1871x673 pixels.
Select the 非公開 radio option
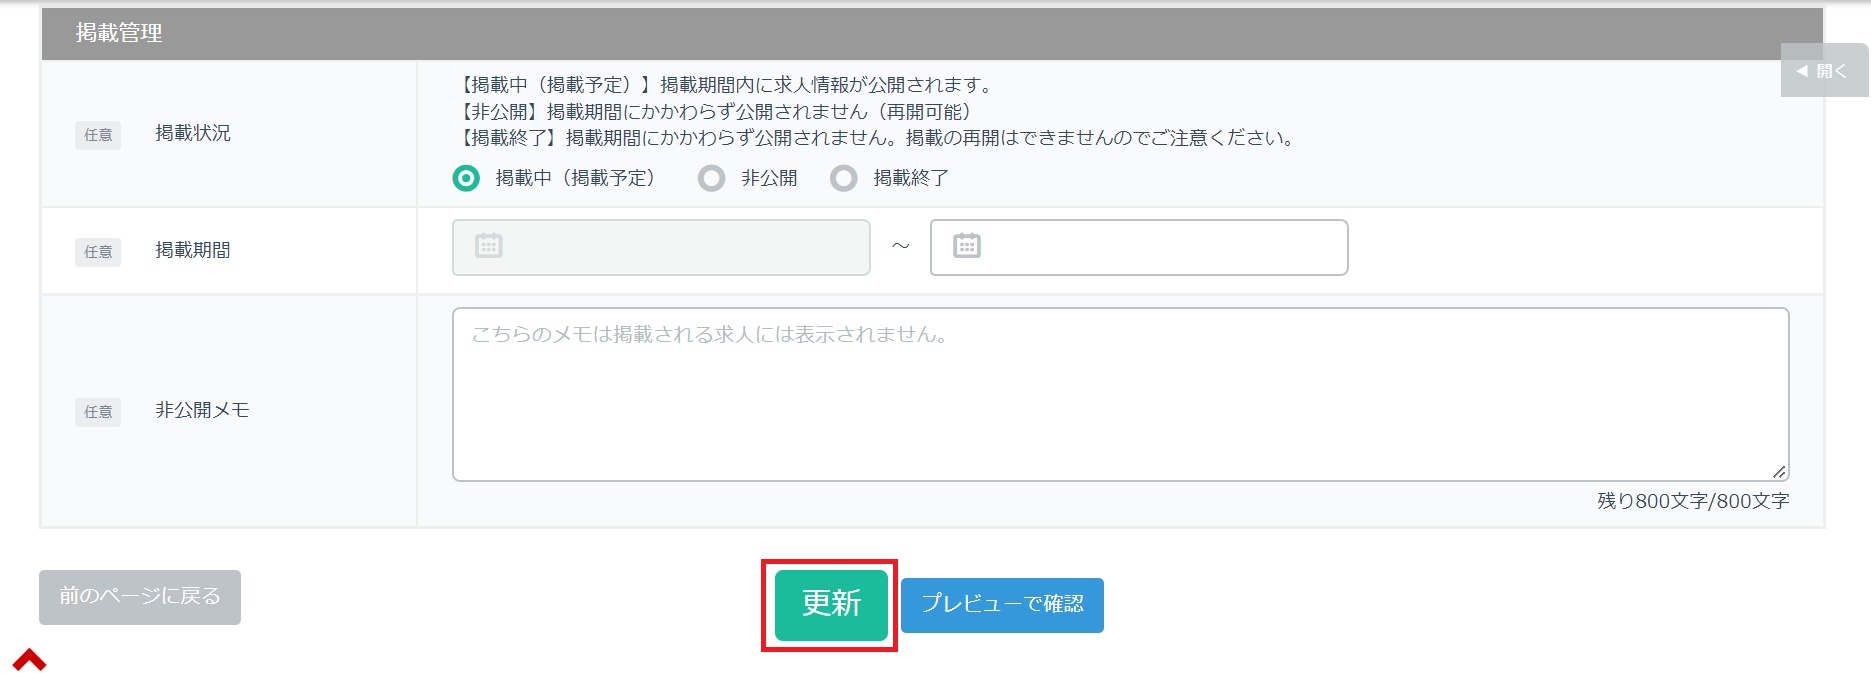(711, 178)
